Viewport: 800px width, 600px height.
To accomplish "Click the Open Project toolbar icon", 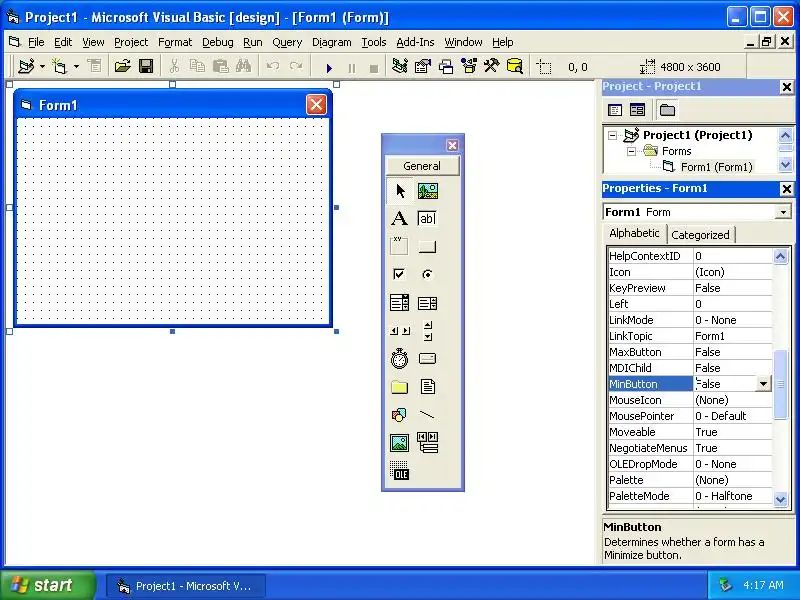I will tap(122, 66).
